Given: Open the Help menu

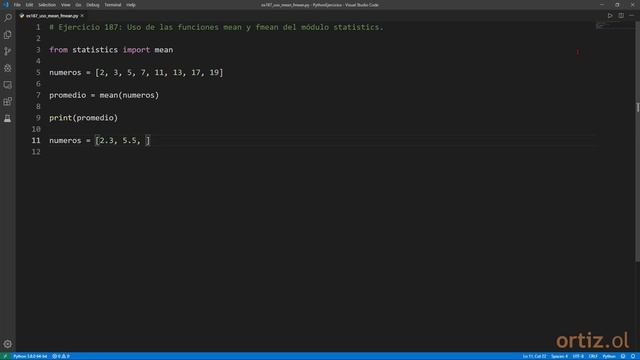Looking at the screenshot, I should [x=131, y=5].
